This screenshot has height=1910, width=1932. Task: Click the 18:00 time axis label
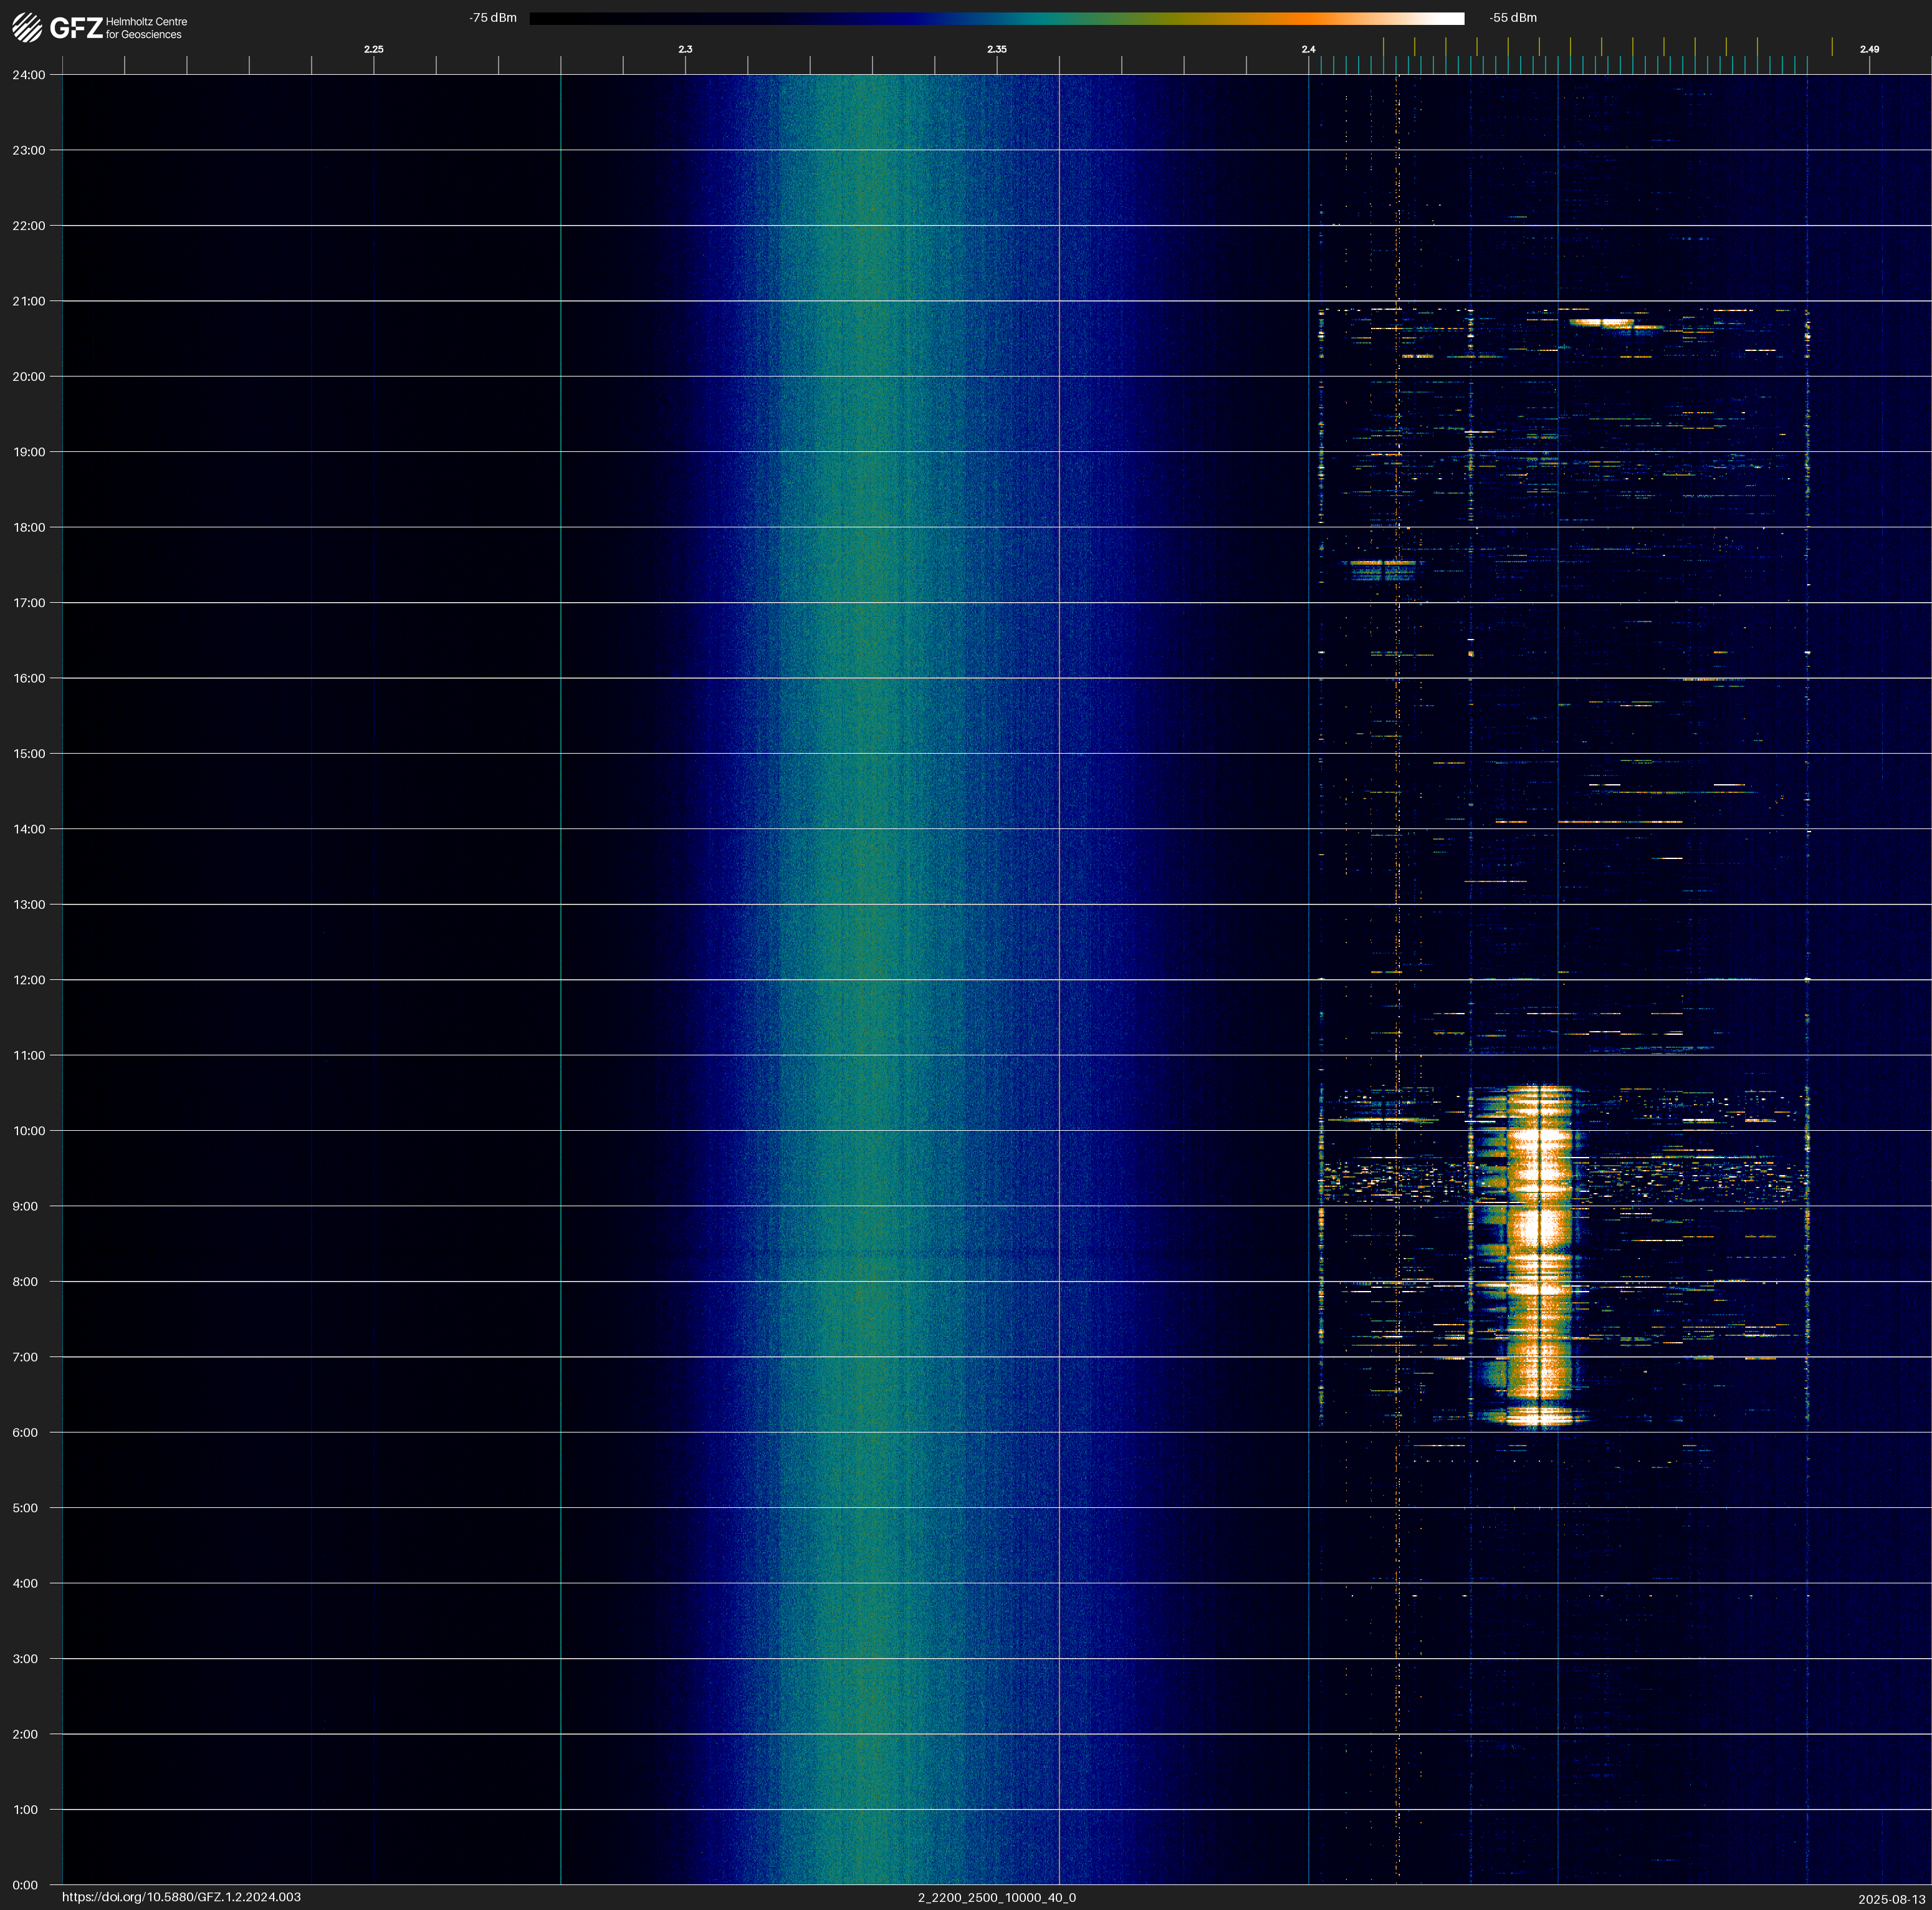29,527
